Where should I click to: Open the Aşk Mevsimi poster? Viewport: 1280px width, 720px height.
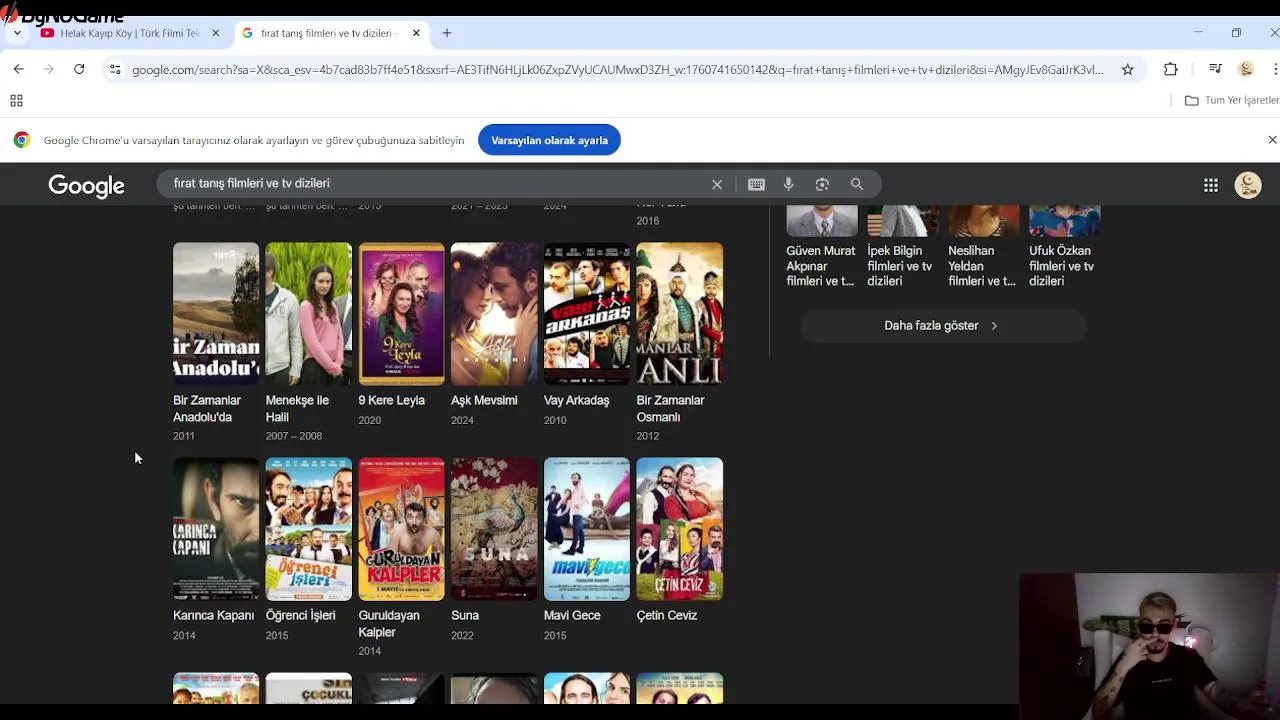pos(494,314)
